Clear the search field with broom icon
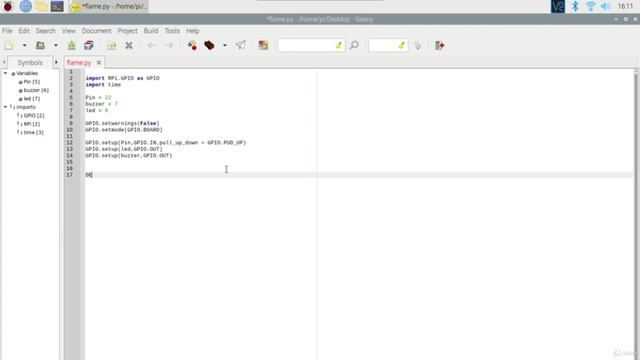Screen dimensions: 640x360 (339, 45)
